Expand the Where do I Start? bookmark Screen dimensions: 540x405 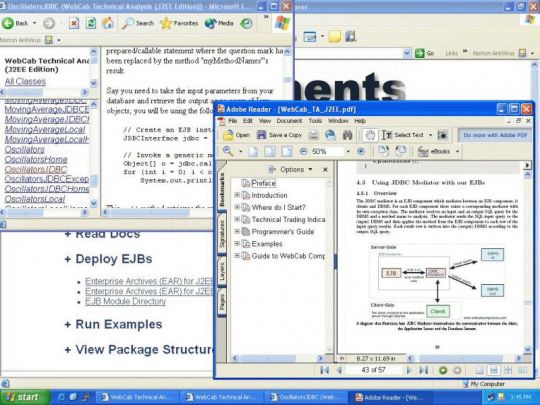[x=237, y=207]
